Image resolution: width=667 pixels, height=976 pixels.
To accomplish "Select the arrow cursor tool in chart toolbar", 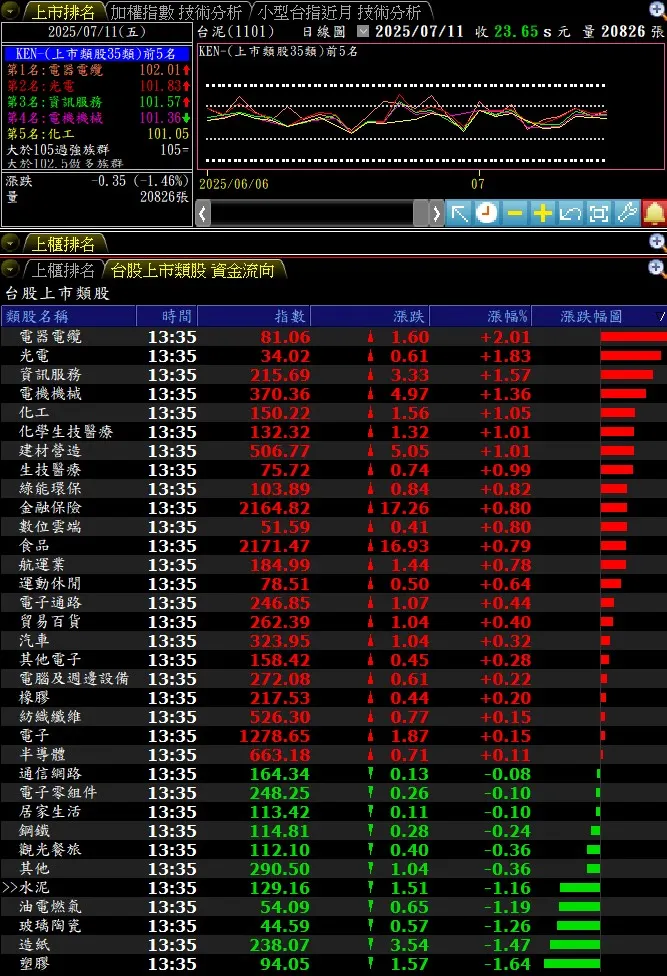I will [x=459, y=214].
